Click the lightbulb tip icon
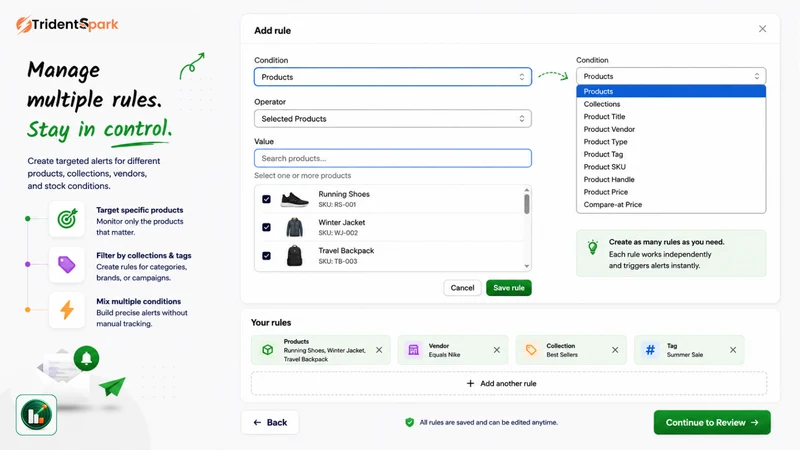The height and width of the screenshot is (450, 800). pos(592,247)
